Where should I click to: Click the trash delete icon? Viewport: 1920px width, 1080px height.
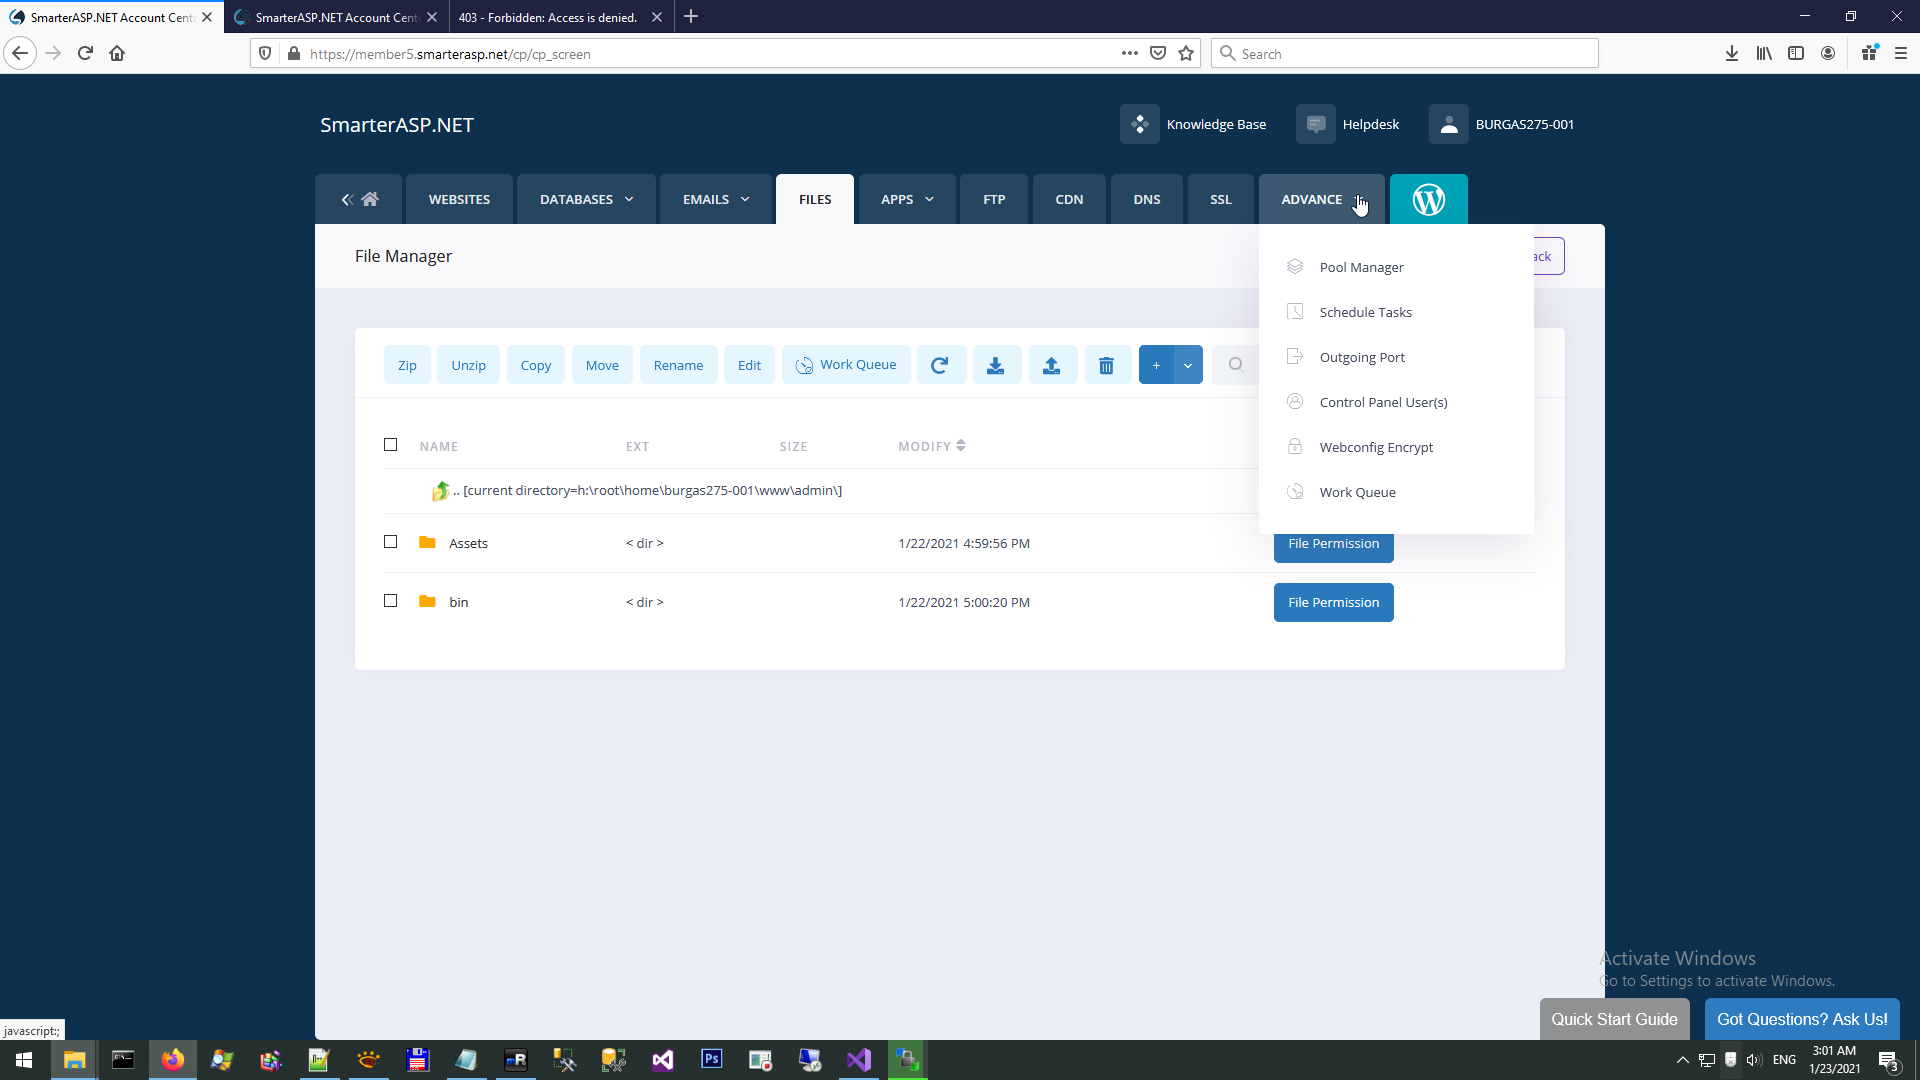click(1106, 365)
